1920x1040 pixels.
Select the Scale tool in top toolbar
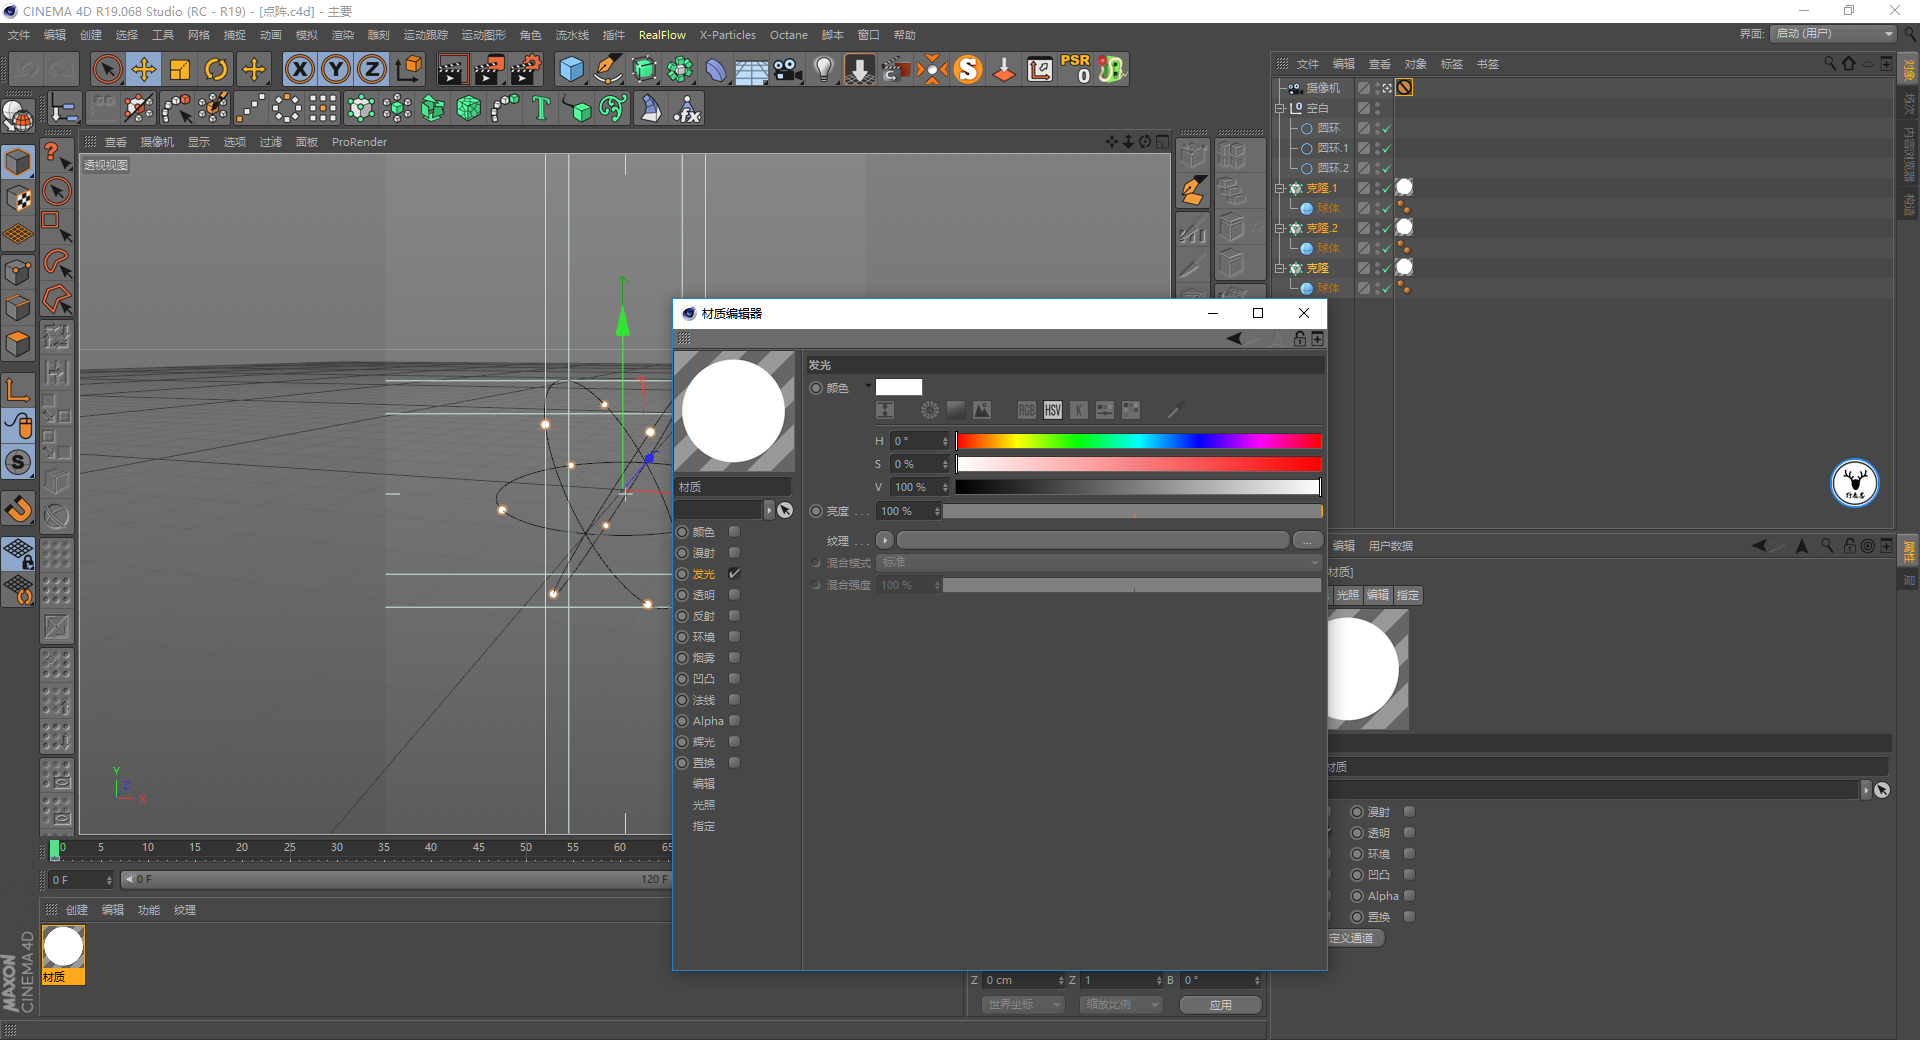click(x=180, y=69)
